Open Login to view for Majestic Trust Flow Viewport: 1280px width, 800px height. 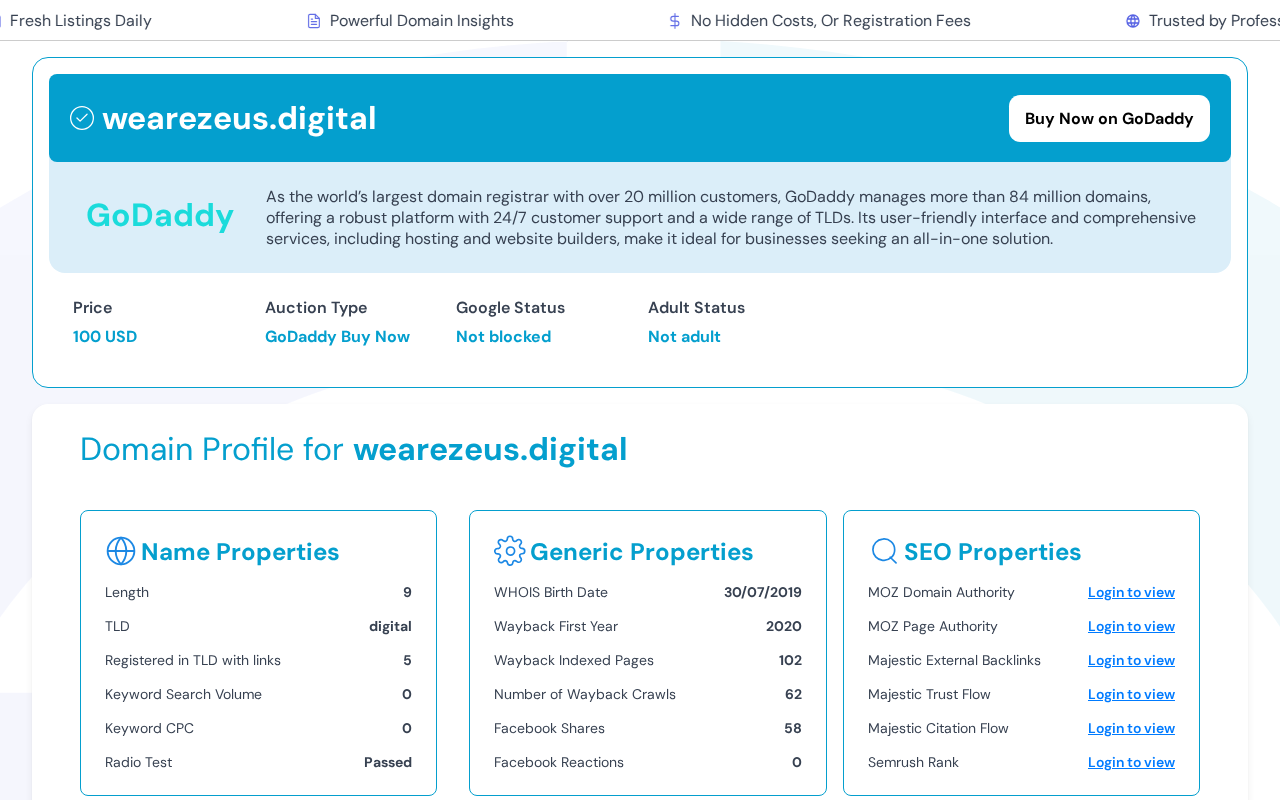click(x=1131, y=694)
